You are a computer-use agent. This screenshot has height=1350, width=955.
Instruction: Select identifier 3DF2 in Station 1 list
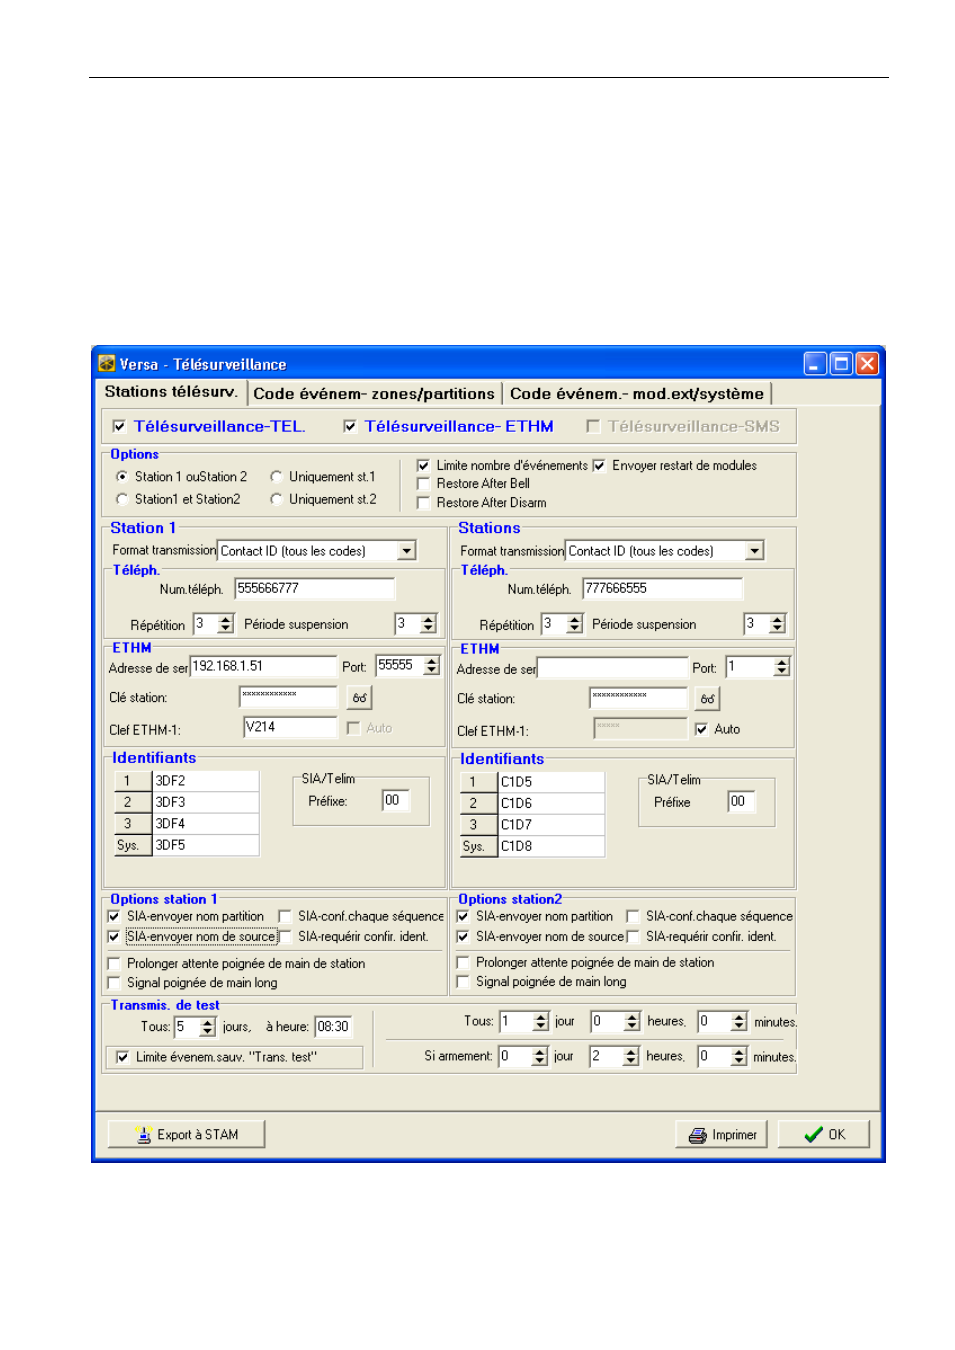[x=206, y=781]
